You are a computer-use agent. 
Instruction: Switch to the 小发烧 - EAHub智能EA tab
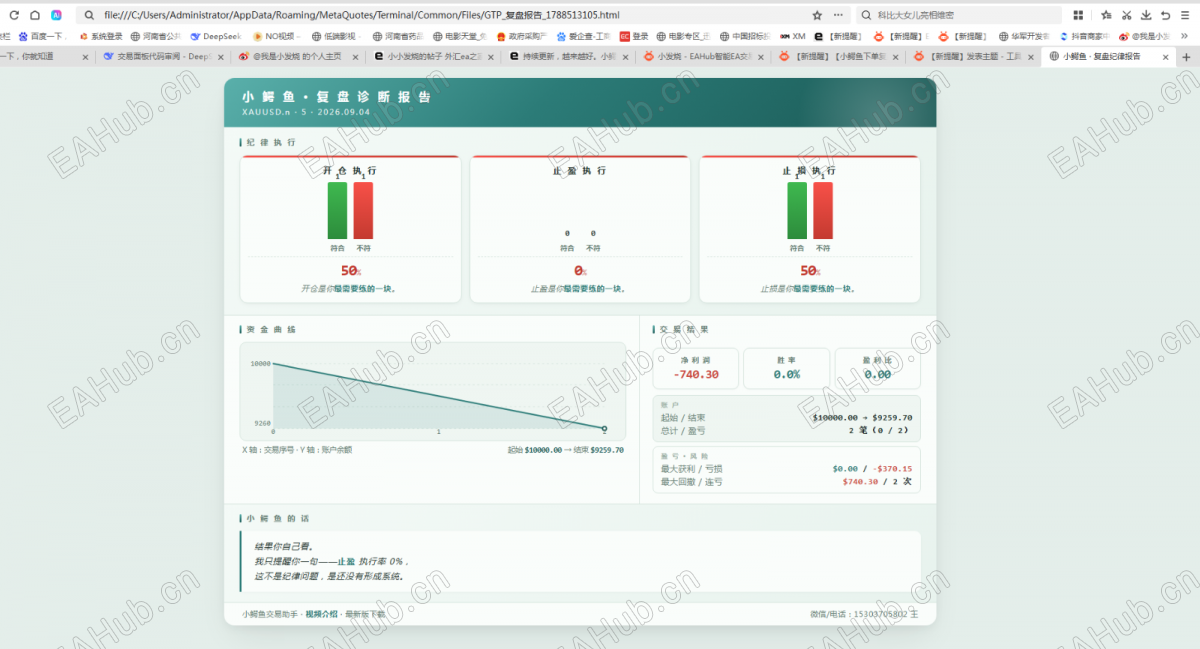701,57
